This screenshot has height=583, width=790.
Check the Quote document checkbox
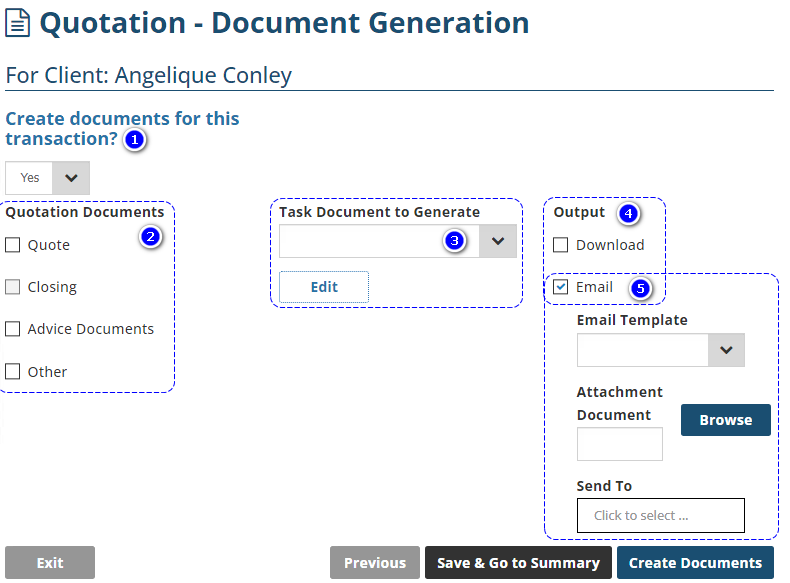click(13, 245)
